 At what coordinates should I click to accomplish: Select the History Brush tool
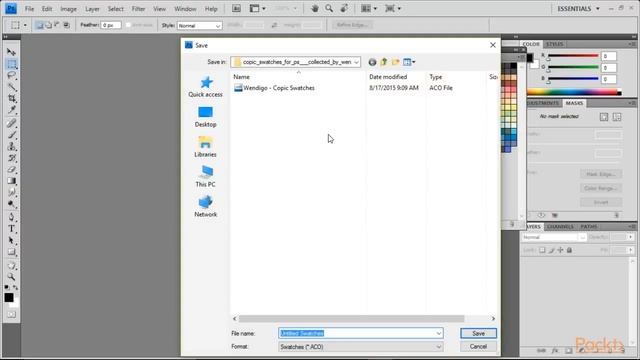coord(11,158)
